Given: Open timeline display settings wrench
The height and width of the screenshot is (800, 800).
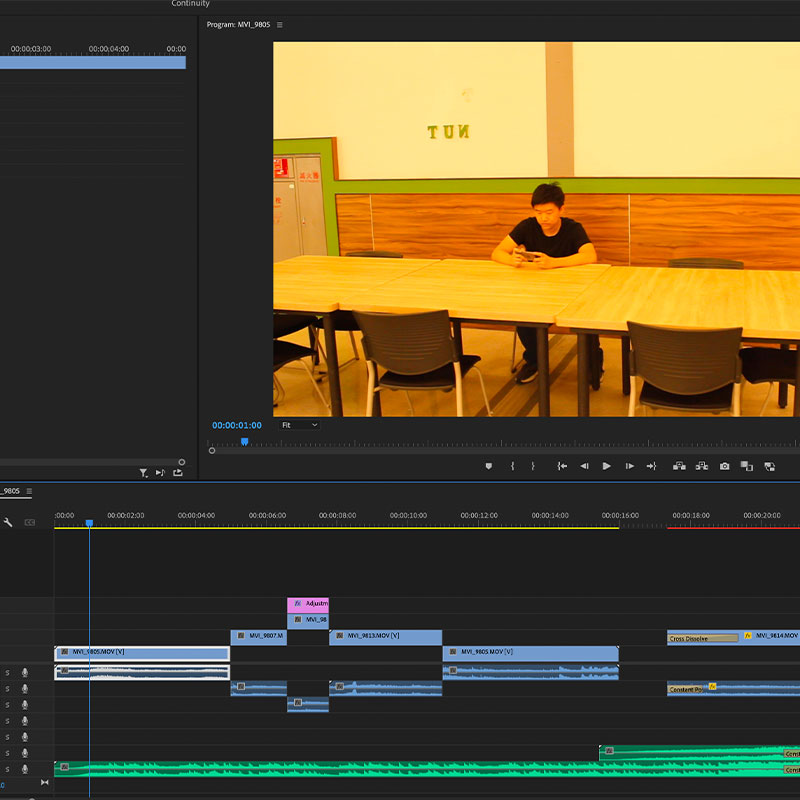Looking at the screenshot, I should 8,522.
